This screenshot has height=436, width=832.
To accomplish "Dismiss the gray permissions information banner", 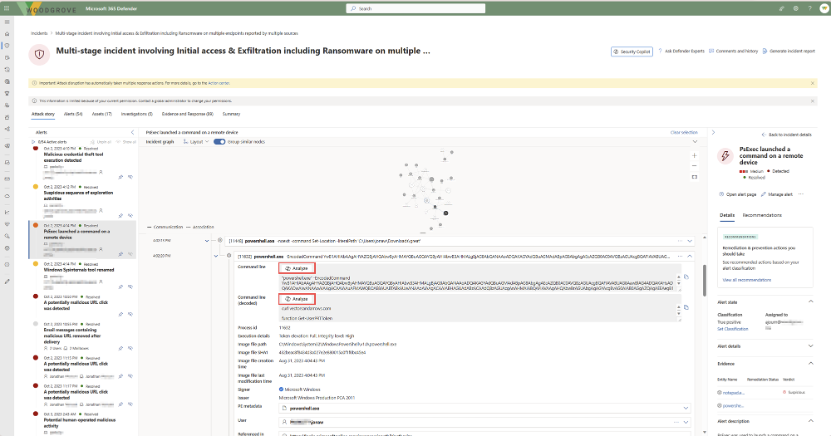I will [x=812, y=101].
